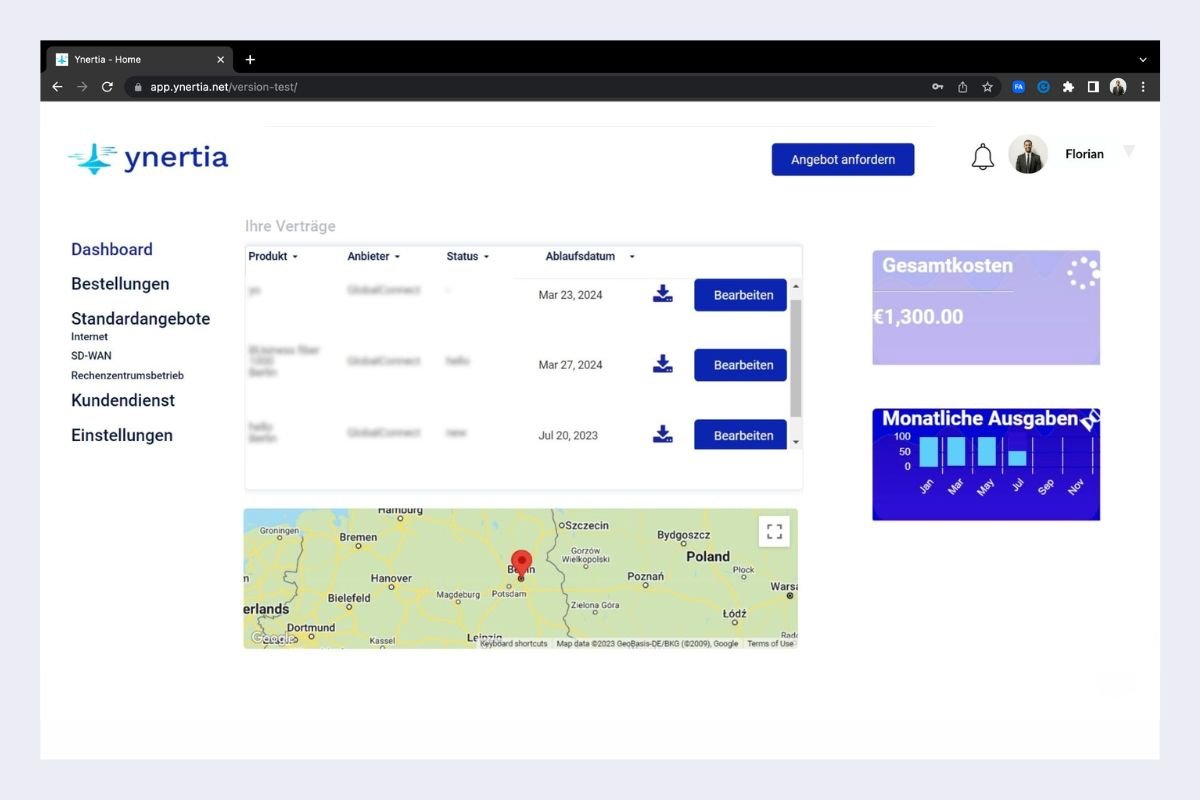
Task: Navigate to Bestellungen in sidebar
Action: click(120, 284)
